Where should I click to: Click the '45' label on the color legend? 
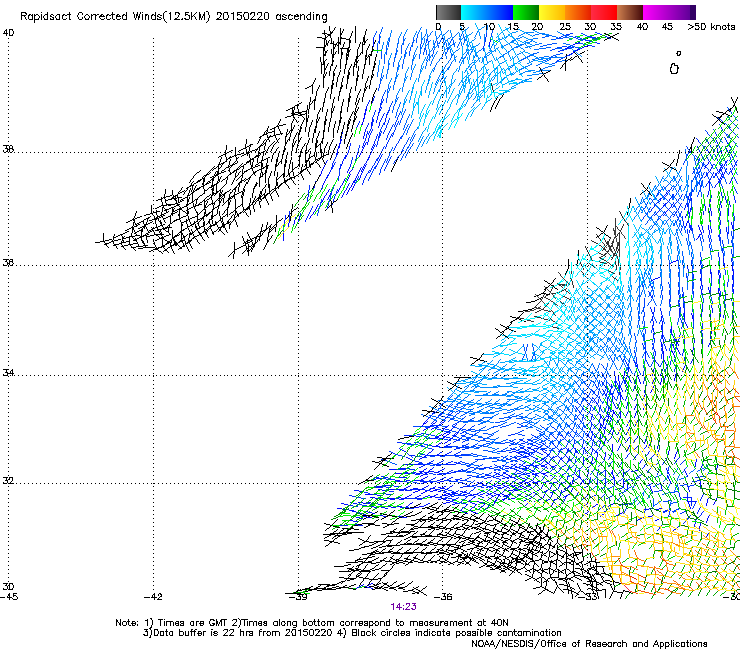[x=667, y=27]
